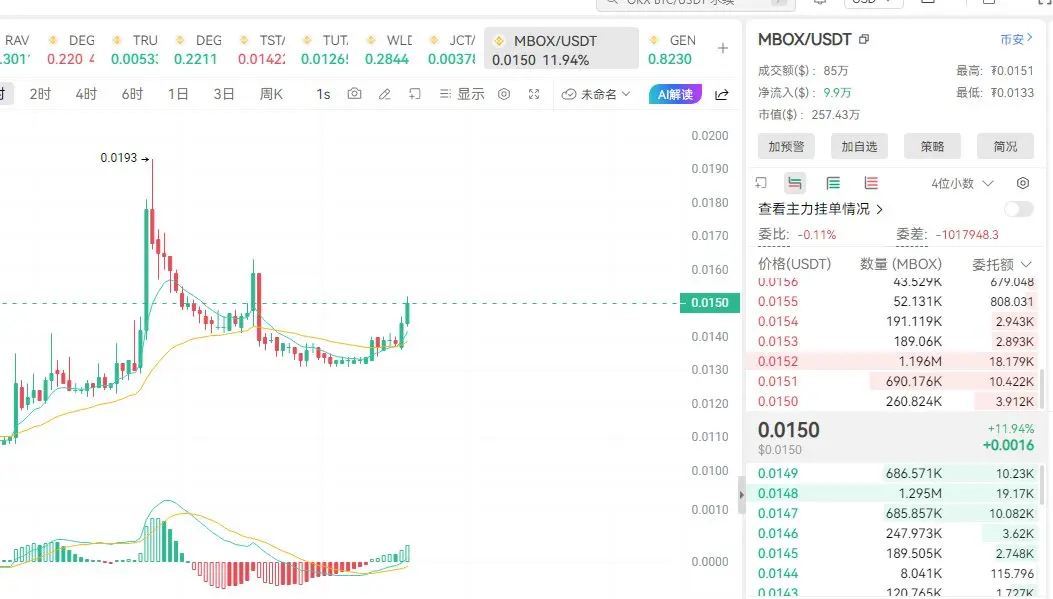Click the 委差 -1017948.3 value
The height and width of the screenshot is (599, 1053).
click(967, 235)
